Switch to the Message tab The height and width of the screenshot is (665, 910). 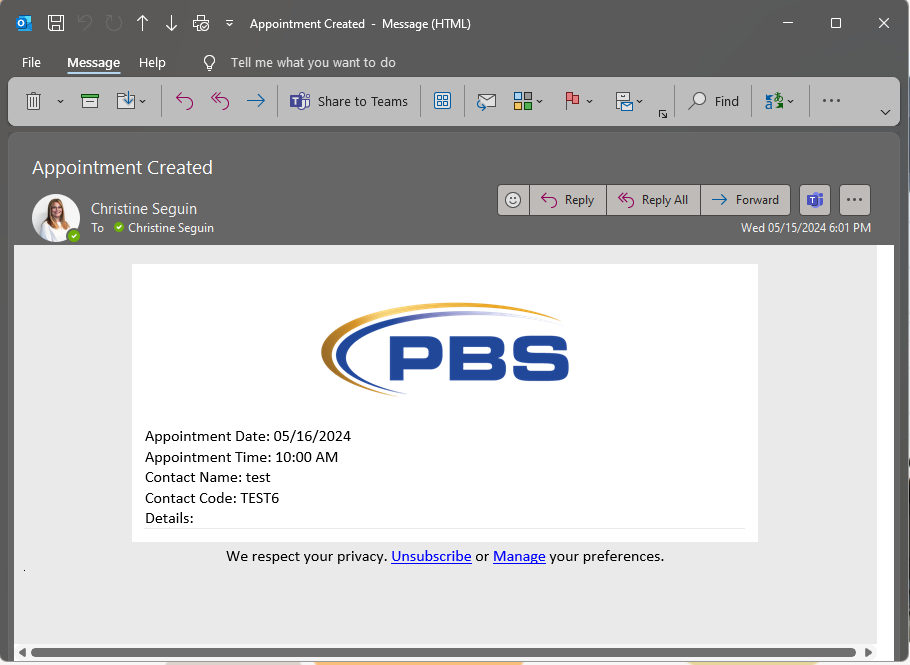[x=93, y=63]
